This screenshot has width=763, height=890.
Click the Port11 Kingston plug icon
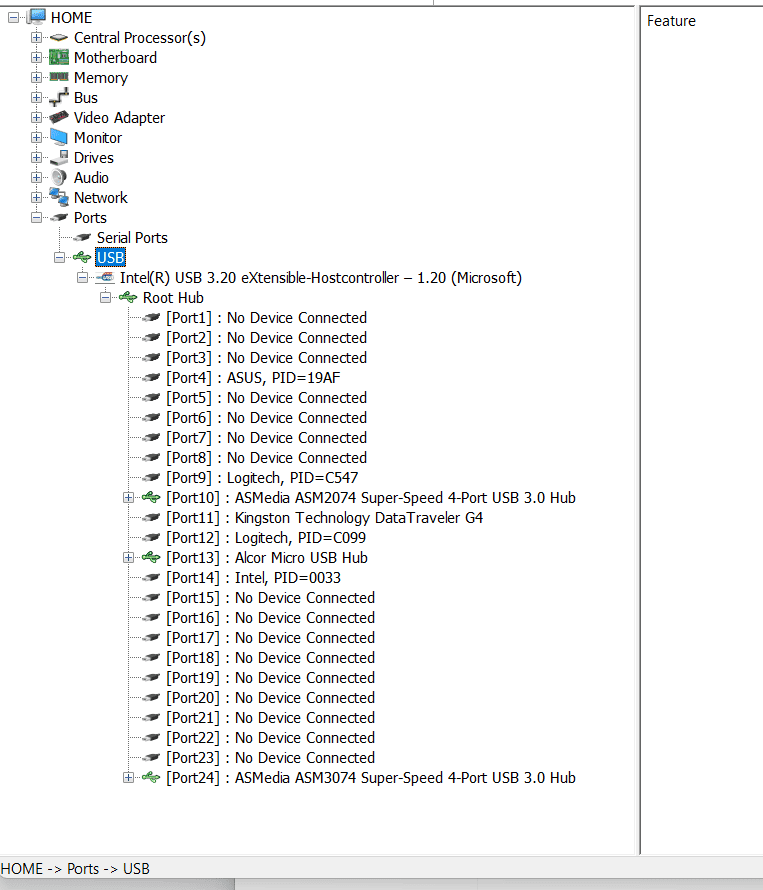pyautogui.click(x=151, y=518)
